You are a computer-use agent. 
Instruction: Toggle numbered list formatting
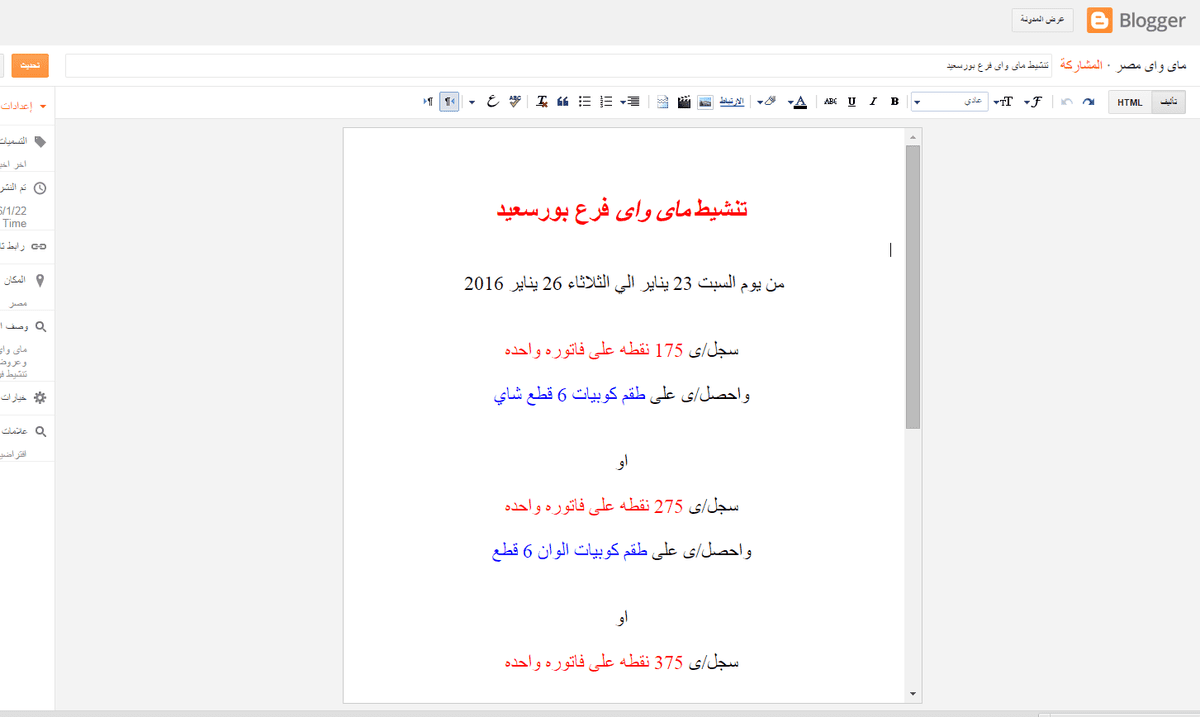pyautogui.click(x=606, y=101)
